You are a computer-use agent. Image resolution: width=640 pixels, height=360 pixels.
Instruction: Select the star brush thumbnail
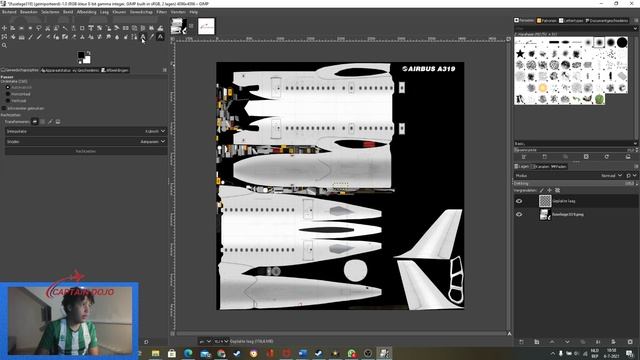pyautogui.click(x=520, y=53)
